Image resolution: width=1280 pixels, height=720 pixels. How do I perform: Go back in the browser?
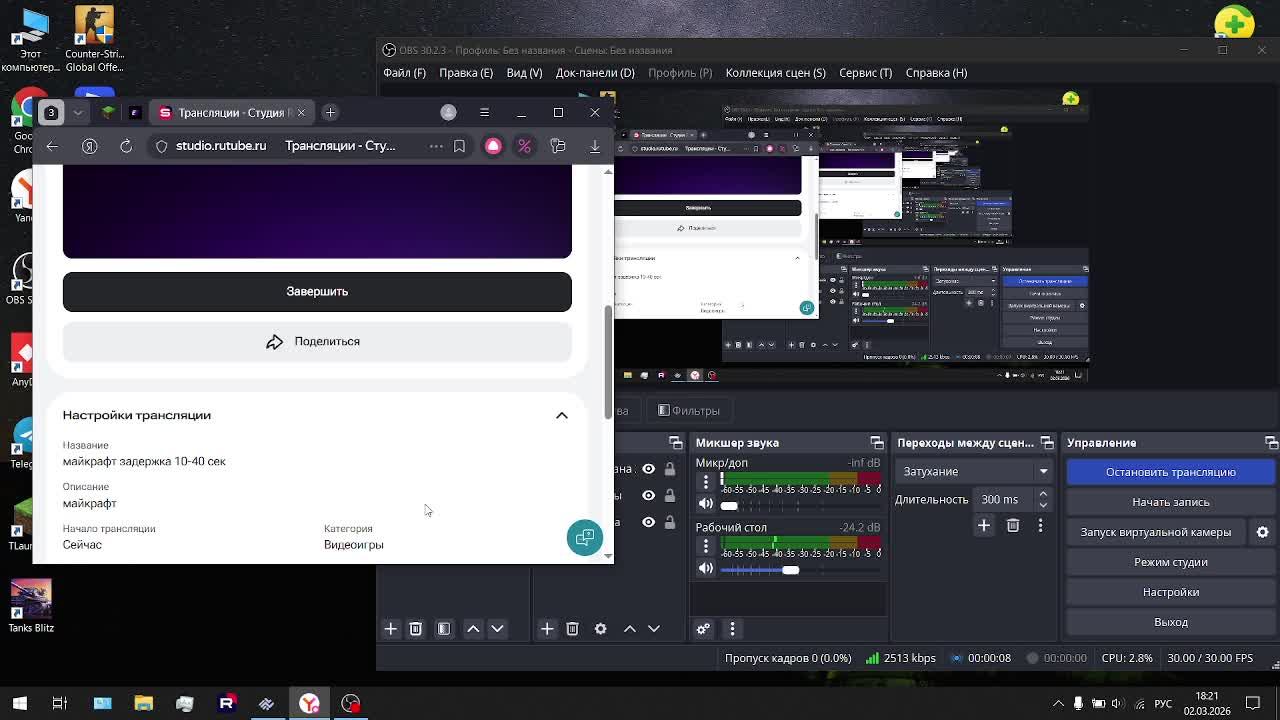coord(52,146)
